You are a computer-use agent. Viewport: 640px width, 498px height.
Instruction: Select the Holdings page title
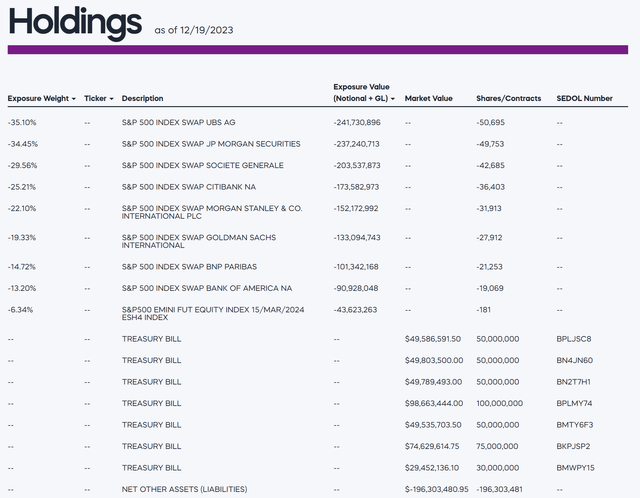[76, 22]
